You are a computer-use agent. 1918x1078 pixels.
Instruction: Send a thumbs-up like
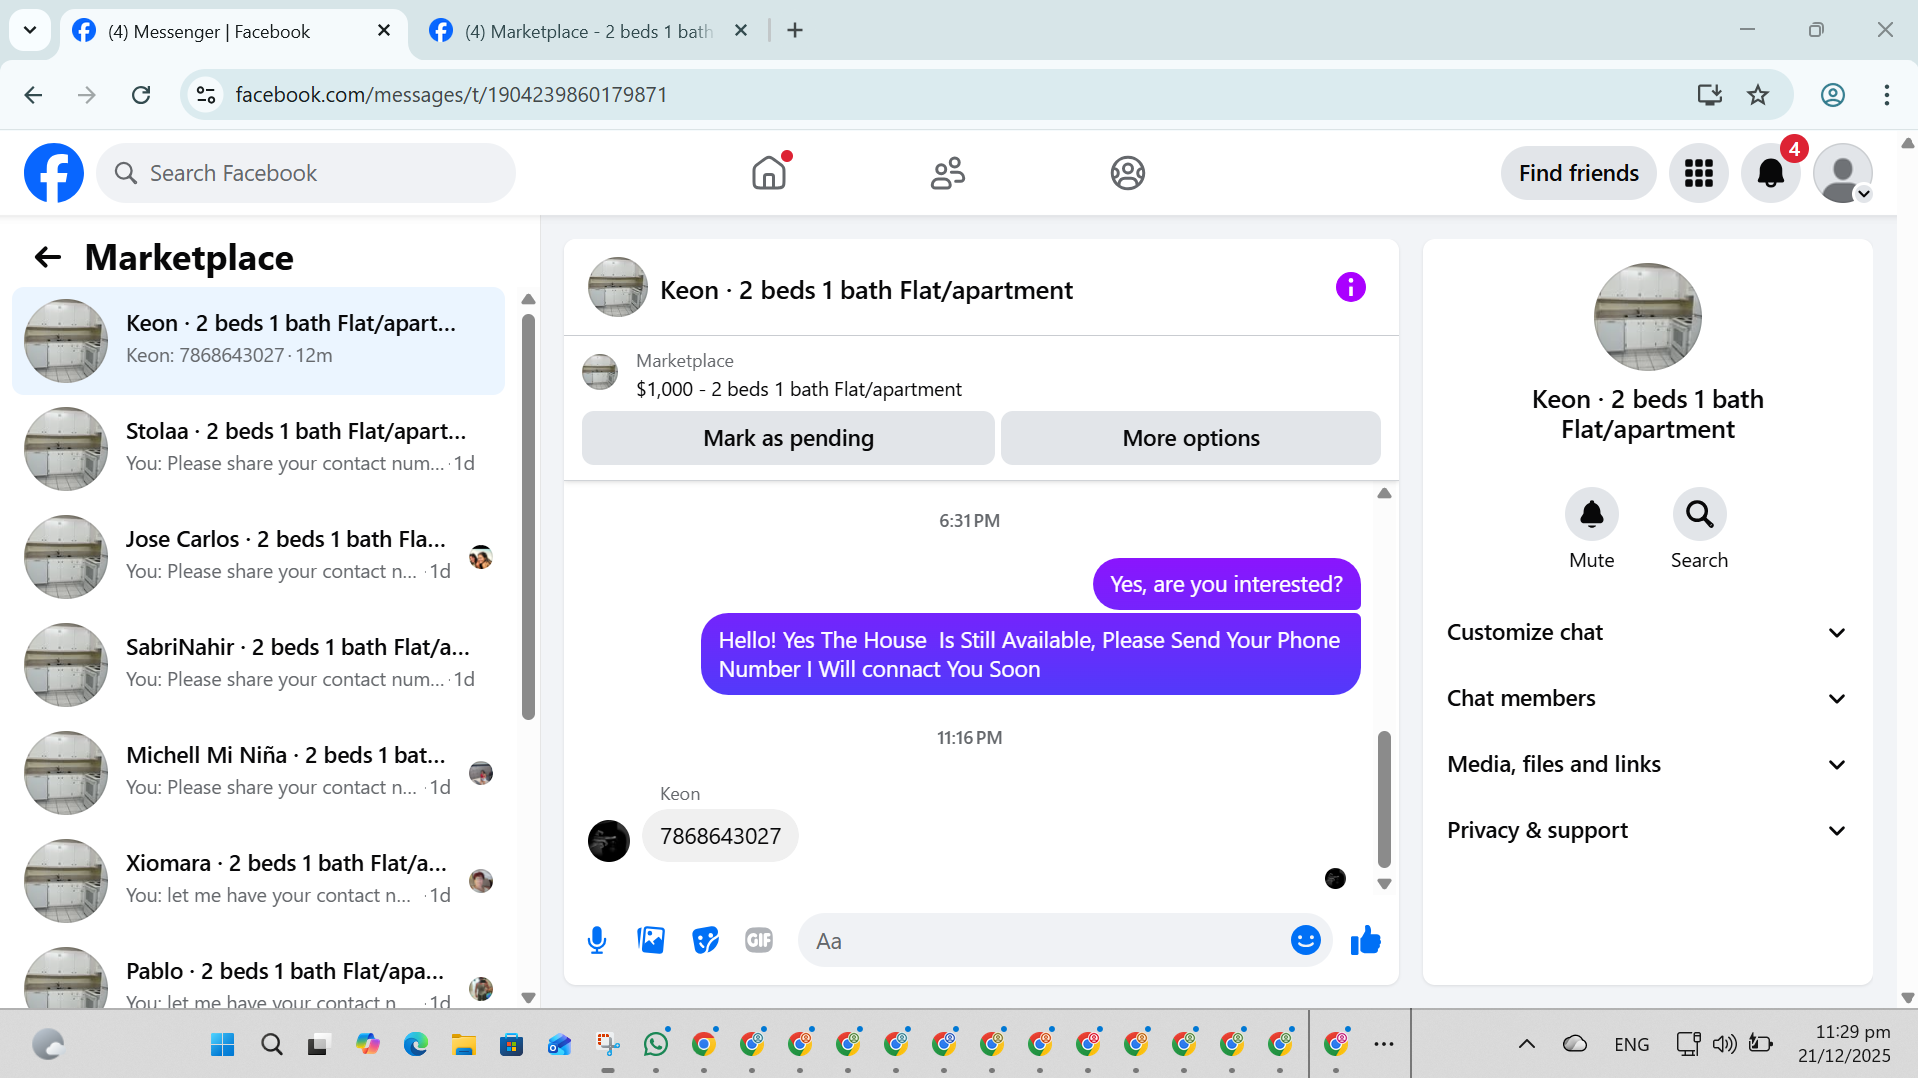1365,940
